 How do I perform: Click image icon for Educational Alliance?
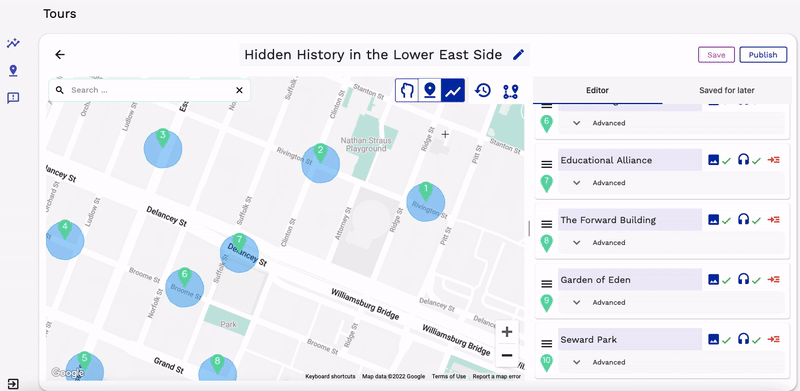coord(713,160)
